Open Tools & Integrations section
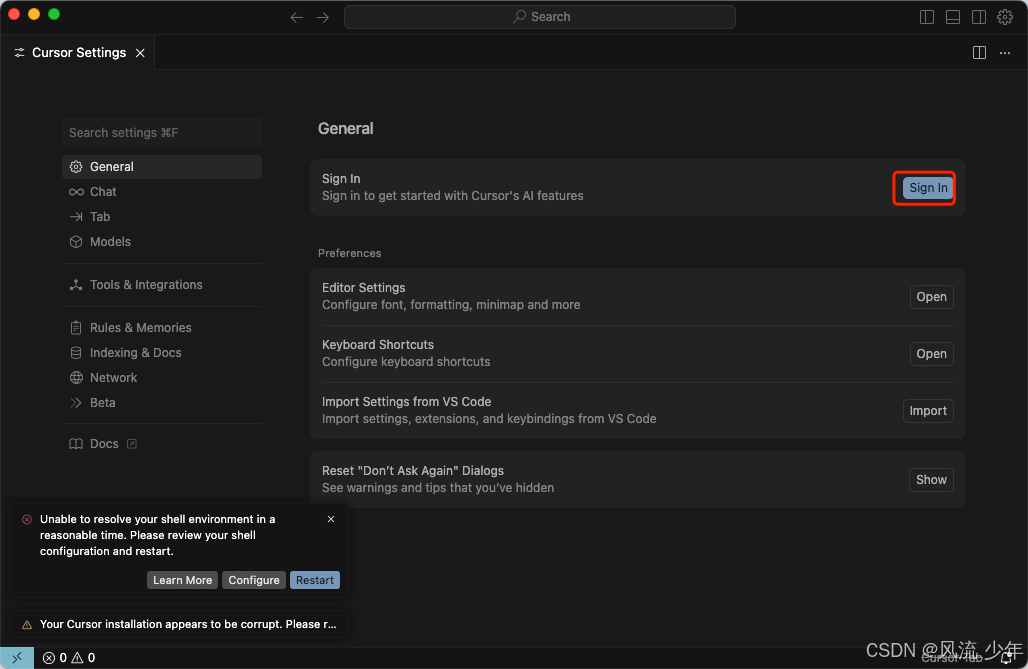 pyautogui.click(x=162, y=285)
